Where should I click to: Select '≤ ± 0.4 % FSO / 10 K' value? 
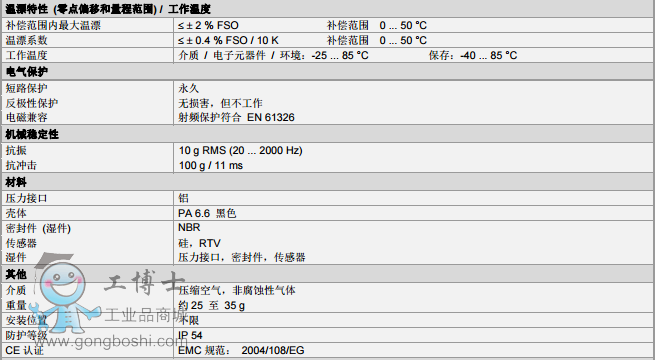[x=228, y=41]
